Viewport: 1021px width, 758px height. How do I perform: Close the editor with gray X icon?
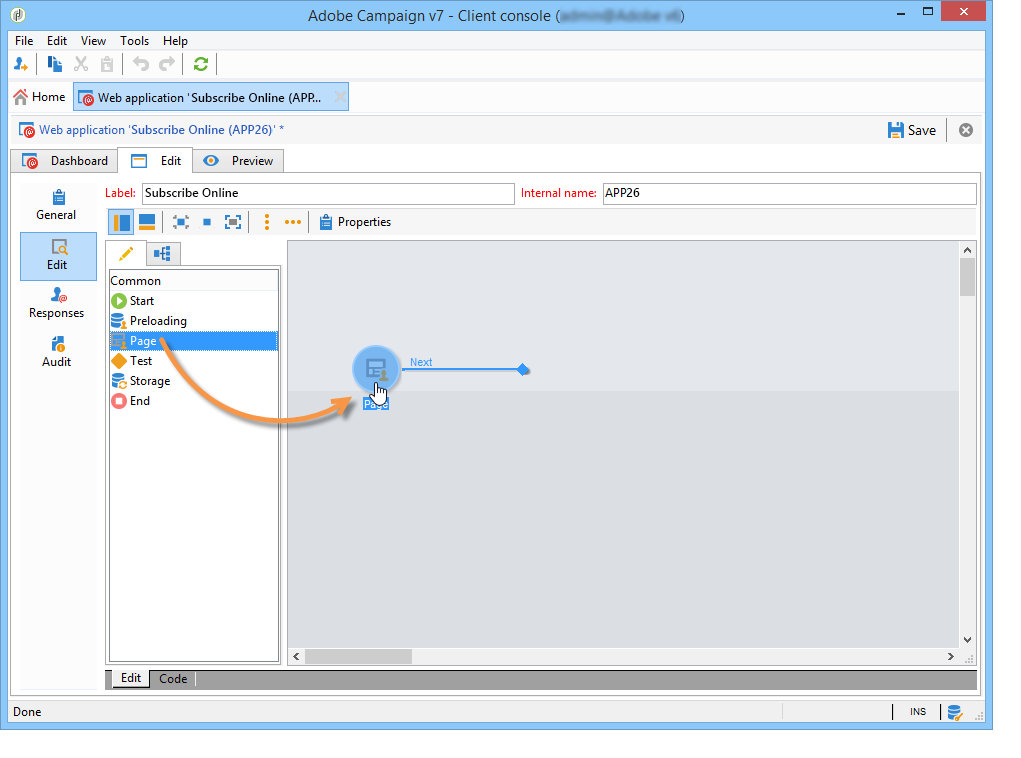click(x=966, y=130)
